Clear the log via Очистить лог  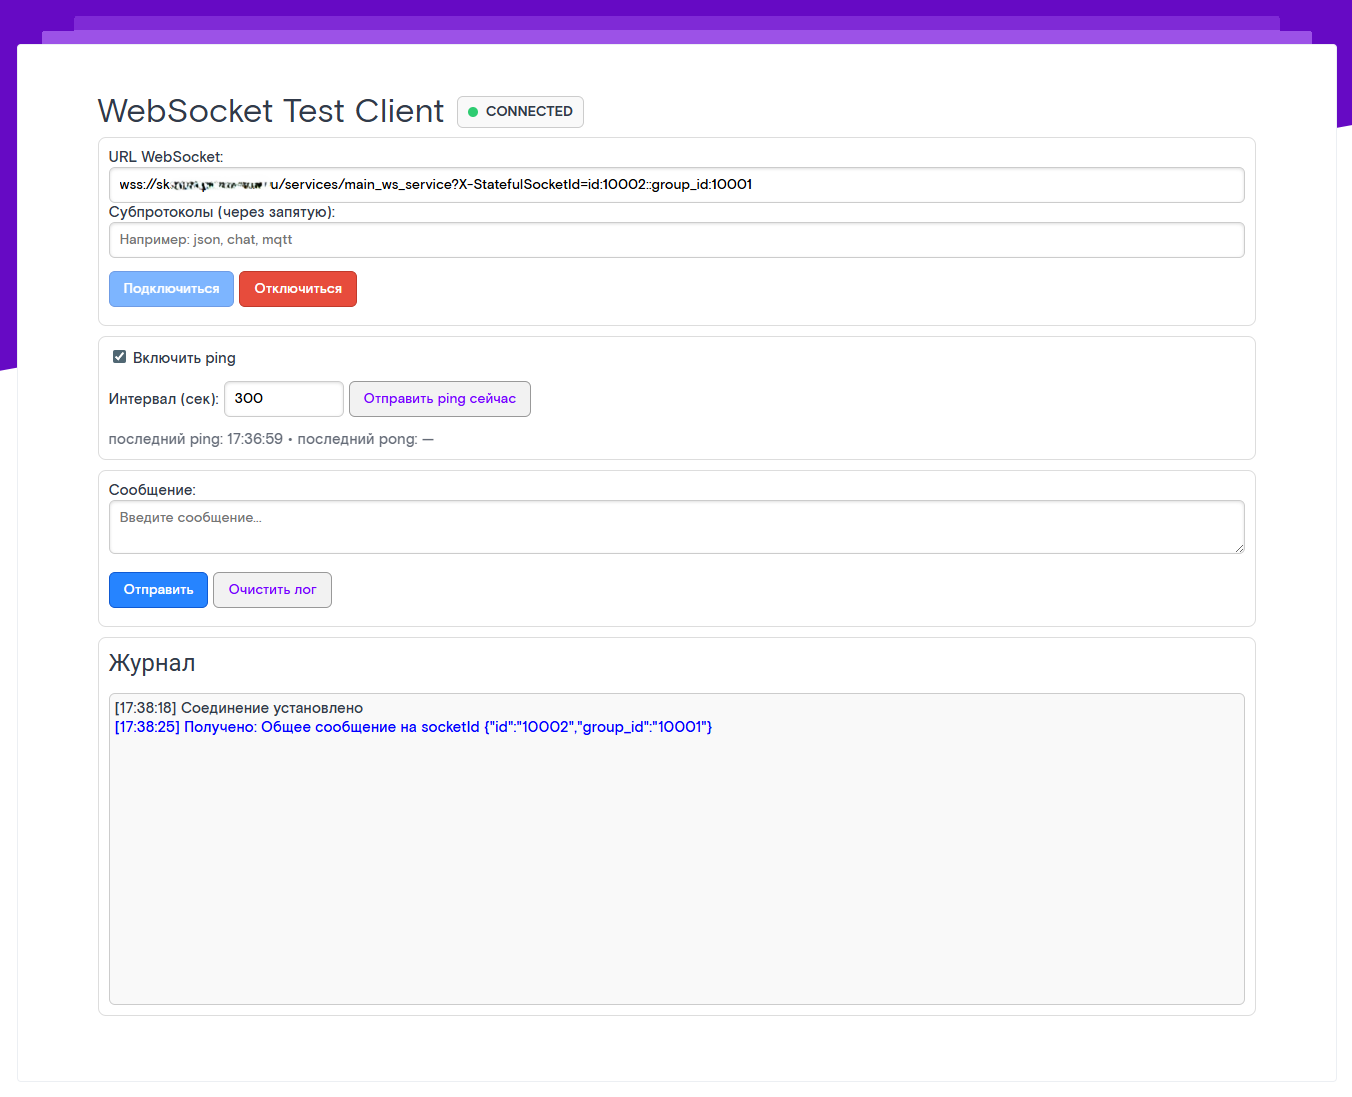coord(272,590)
